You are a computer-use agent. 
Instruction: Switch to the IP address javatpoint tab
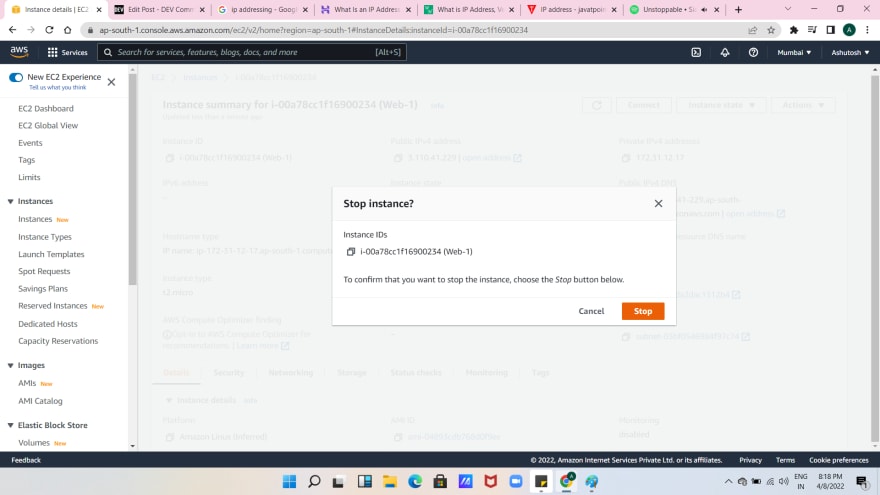pyautogui.click(x=571, y=10)
